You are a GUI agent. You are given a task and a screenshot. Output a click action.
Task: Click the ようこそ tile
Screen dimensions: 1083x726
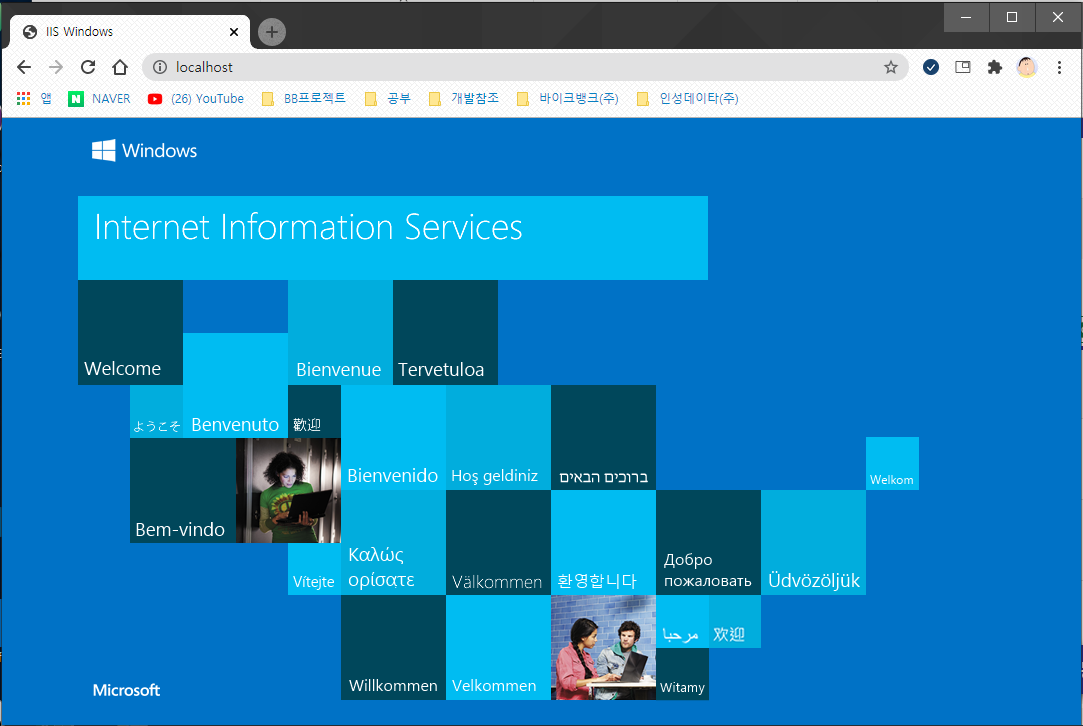157,412
